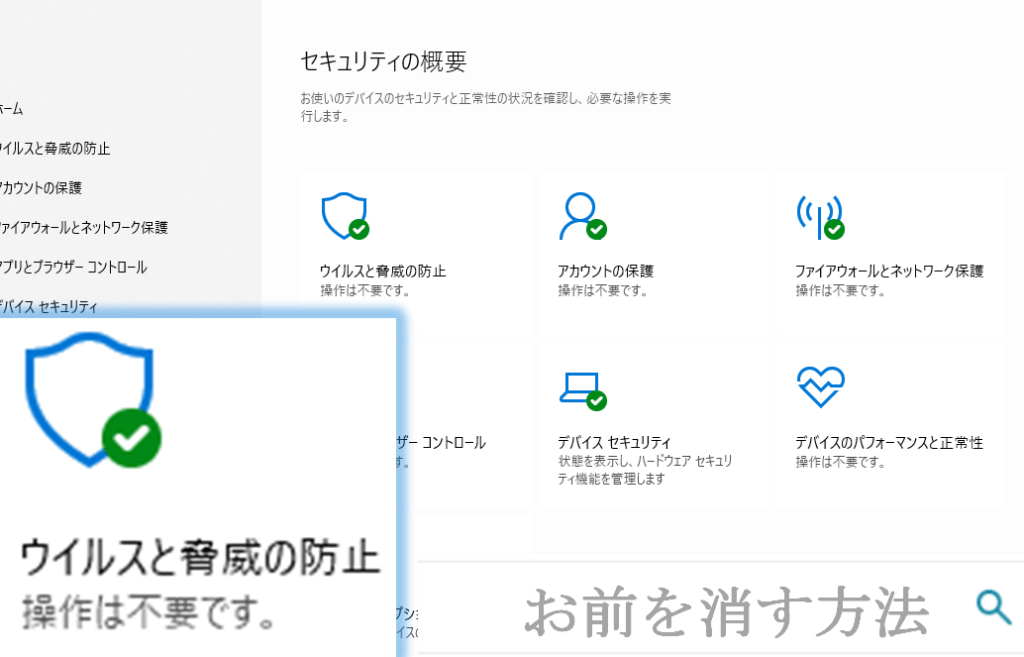Open アカウントの保護 from the sidebar
The image size is (1024, 657).
(x=41, y=188)
